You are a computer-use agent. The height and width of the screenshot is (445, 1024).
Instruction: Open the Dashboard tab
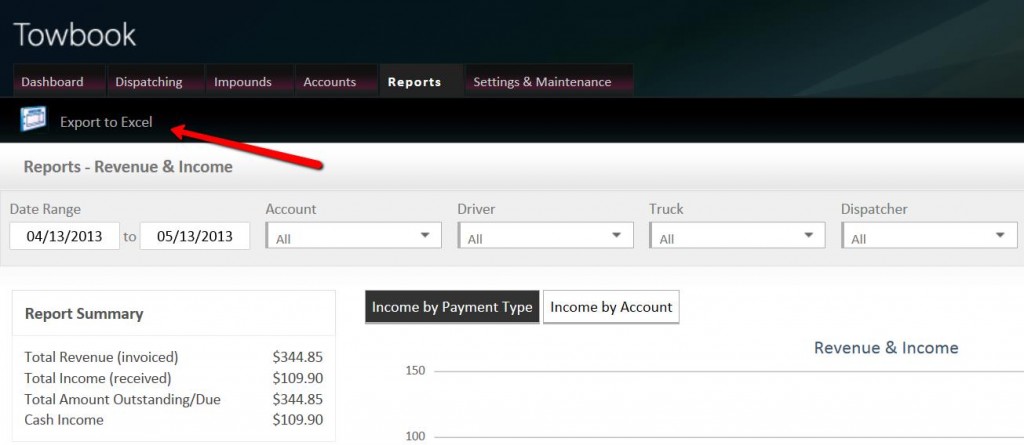click(x=52, y=82)
